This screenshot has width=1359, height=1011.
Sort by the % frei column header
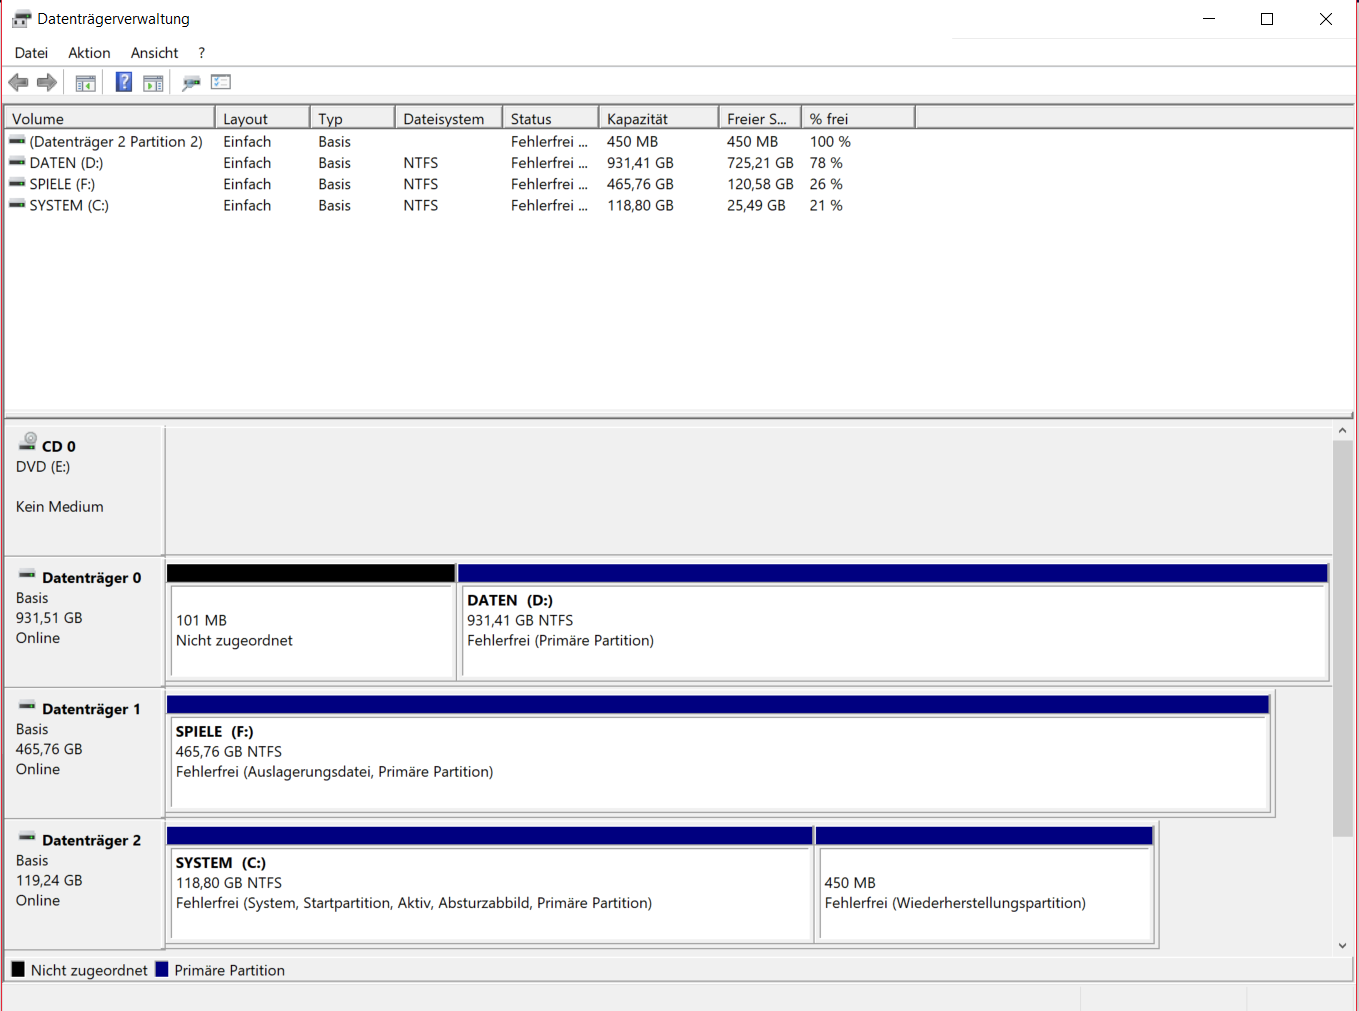[x=858, y=118]
